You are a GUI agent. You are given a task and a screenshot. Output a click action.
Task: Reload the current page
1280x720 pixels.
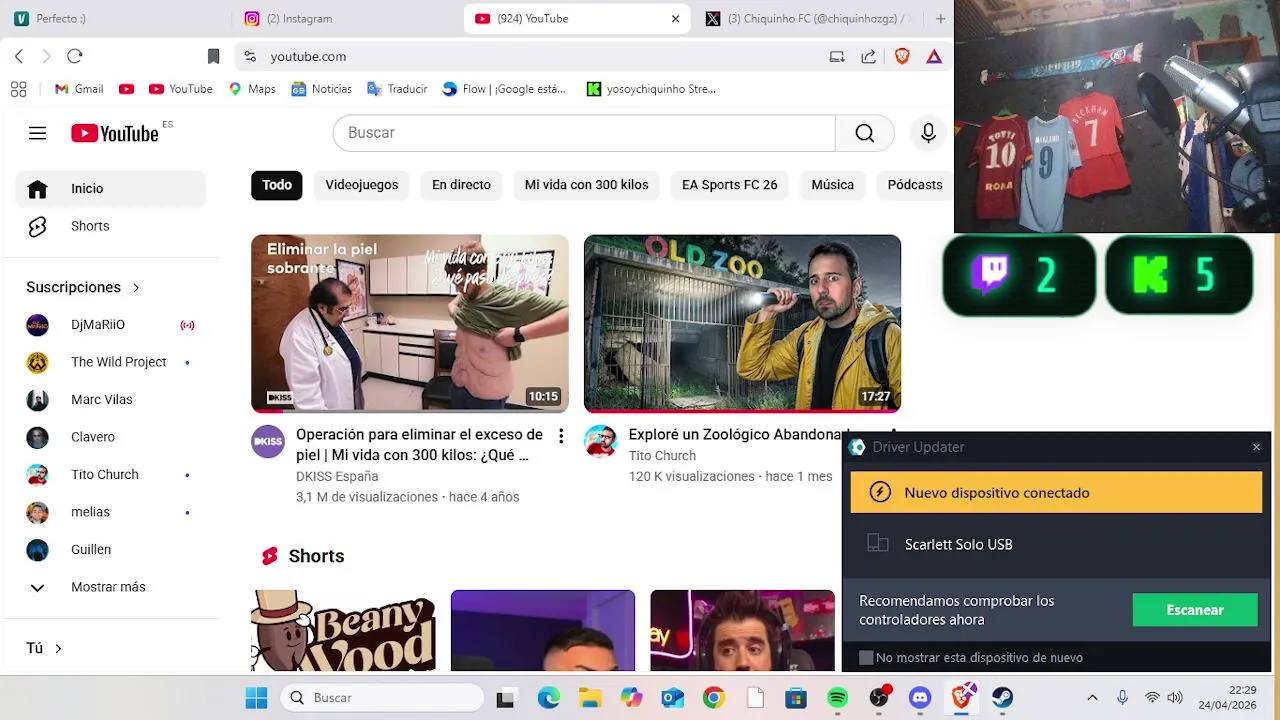(75, 56)
